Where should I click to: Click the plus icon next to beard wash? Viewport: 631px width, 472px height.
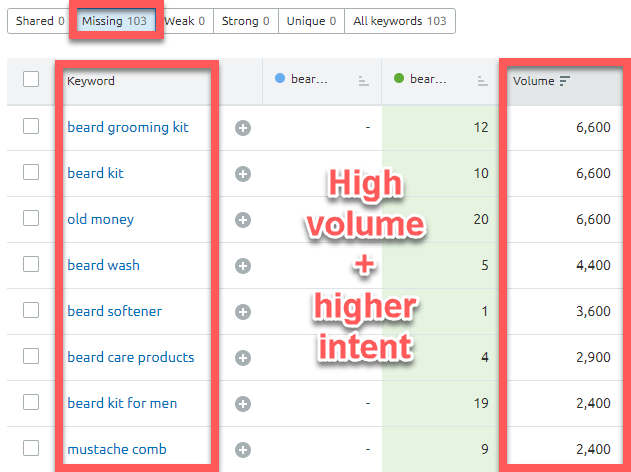point(242,266)
